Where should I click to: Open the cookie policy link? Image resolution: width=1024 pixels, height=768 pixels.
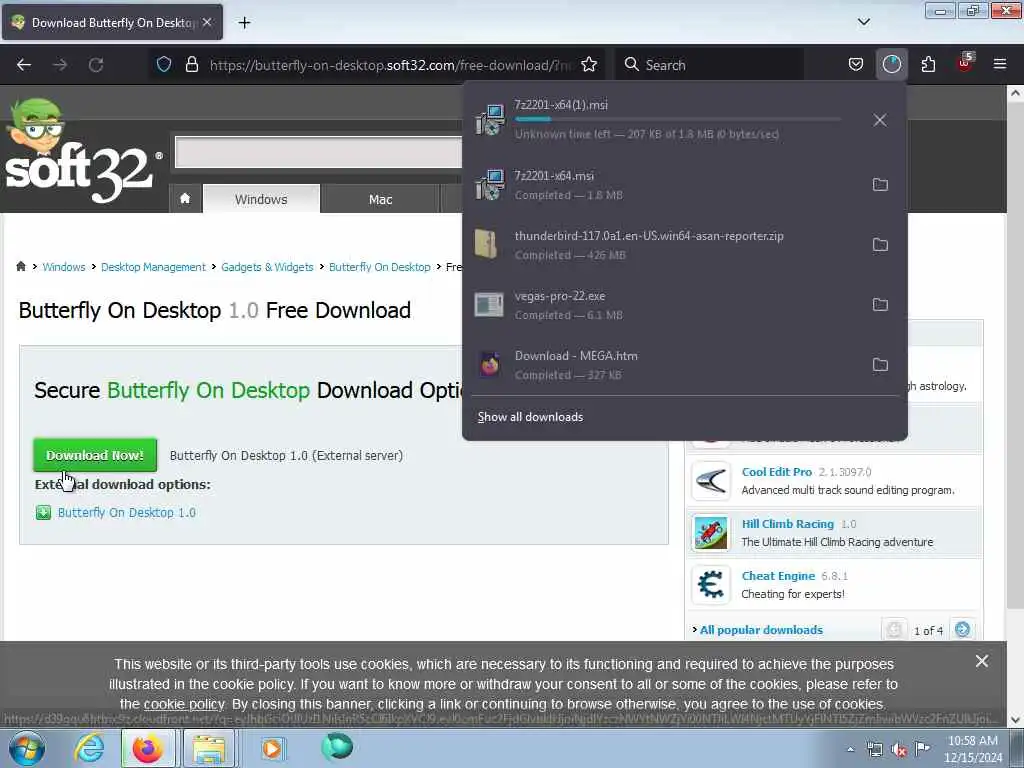[x=184, y=704]
